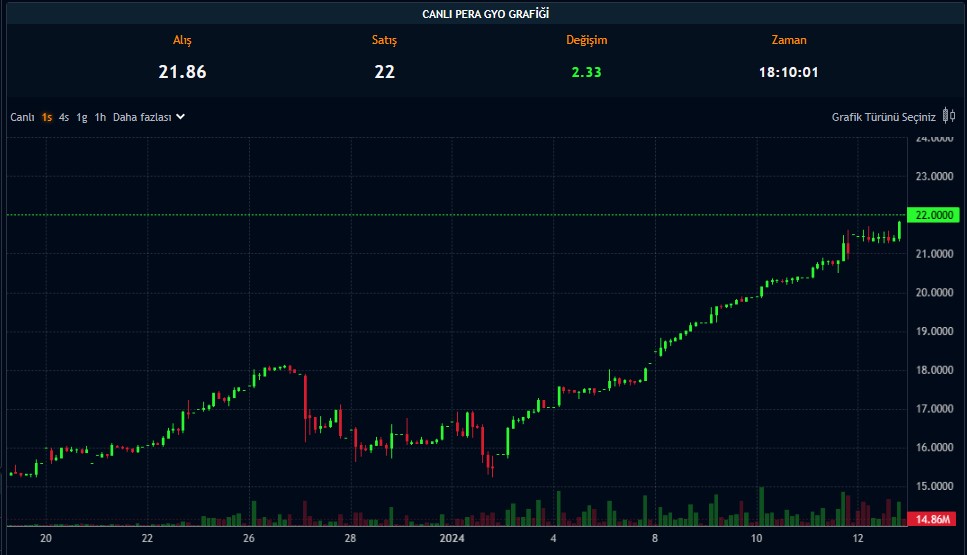Viewport: 967px width, 555px height.
Task: Click the Canlı Pera GYO Grafiği title
Action: click(485, 14)
